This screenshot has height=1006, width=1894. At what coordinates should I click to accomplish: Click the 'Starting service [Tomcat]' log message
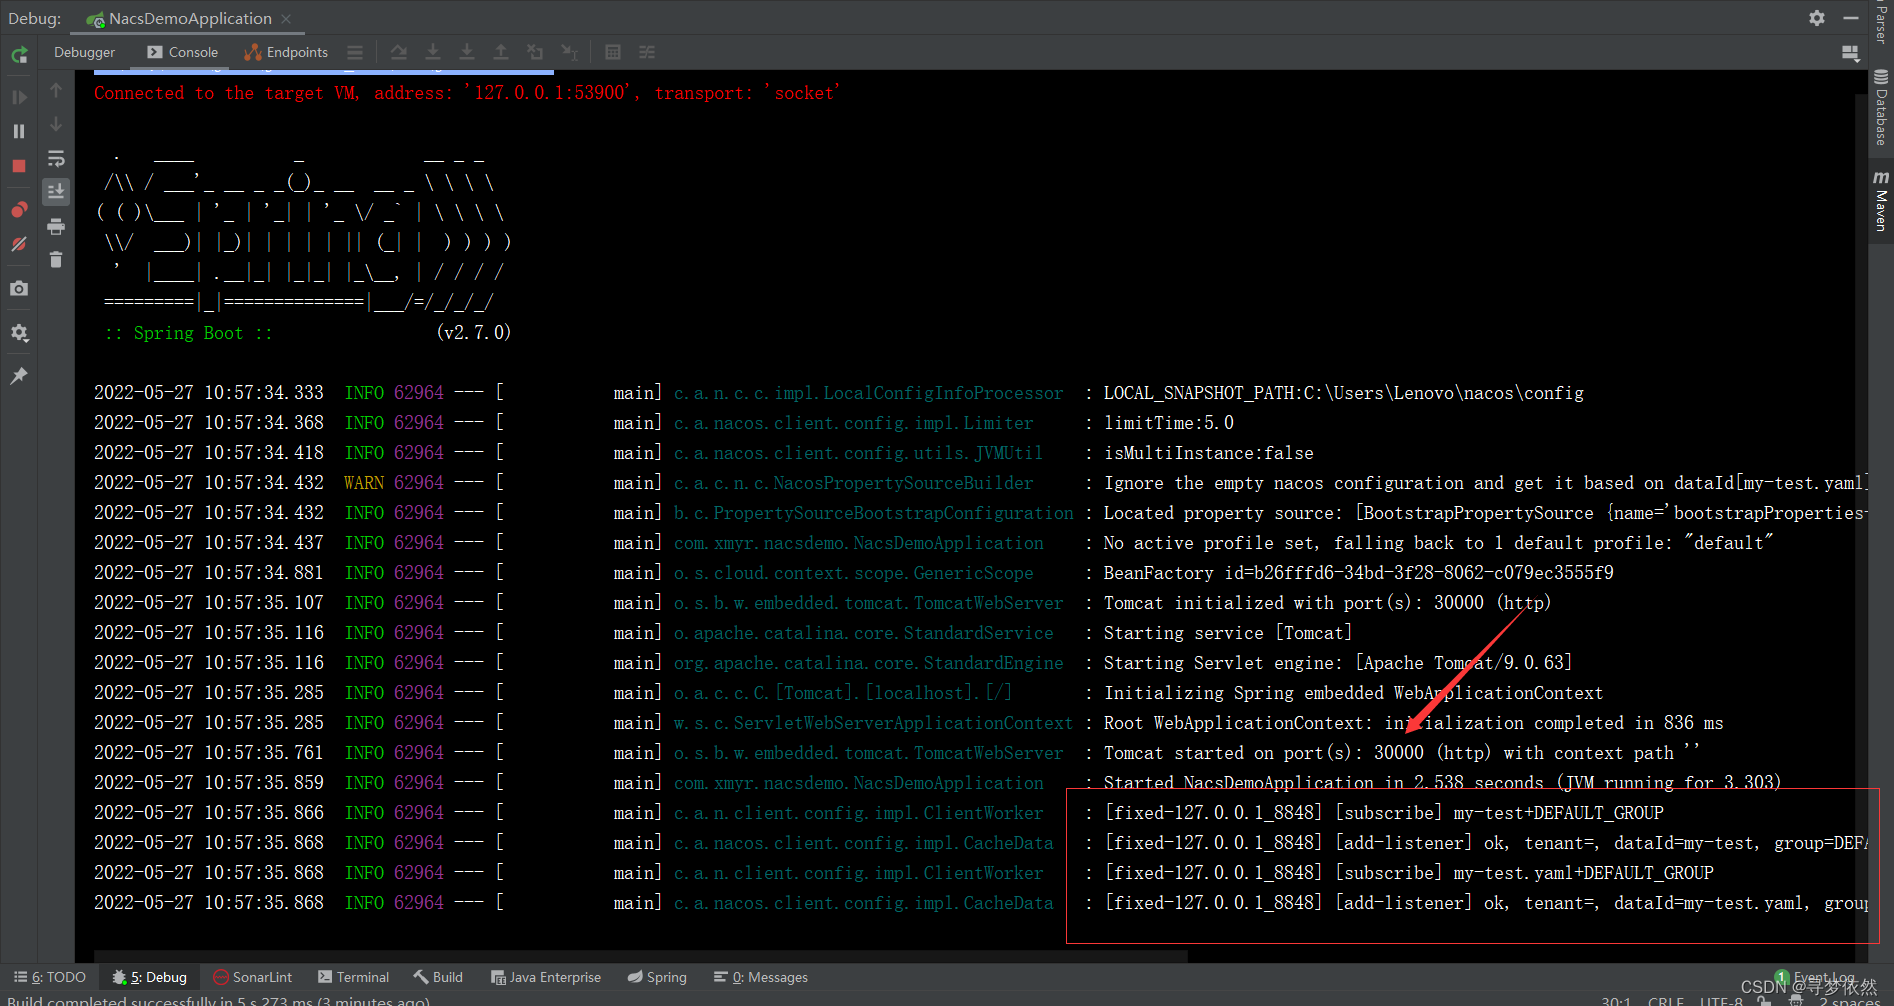click(x=1227, y=633)
